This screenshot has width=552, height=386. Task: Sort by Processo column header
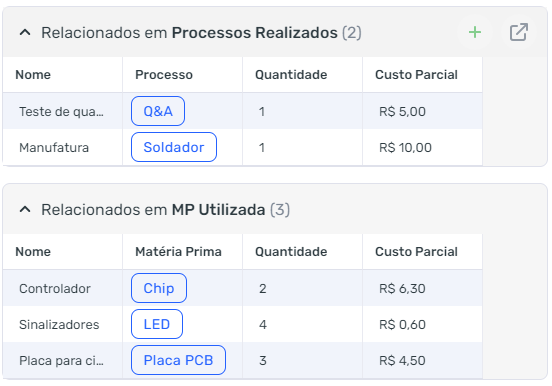click(164, 75)
